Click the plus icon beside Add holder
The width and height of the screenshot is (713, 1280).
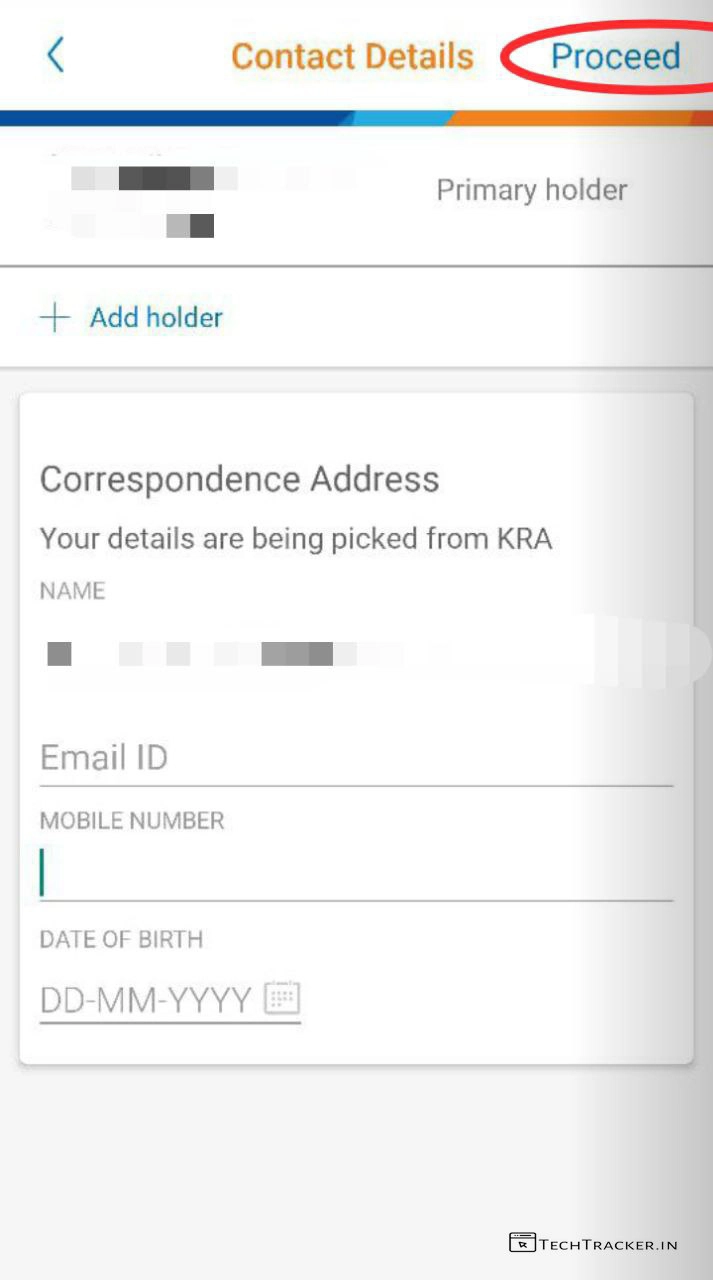pyautogui.click(x=55, y=318)
